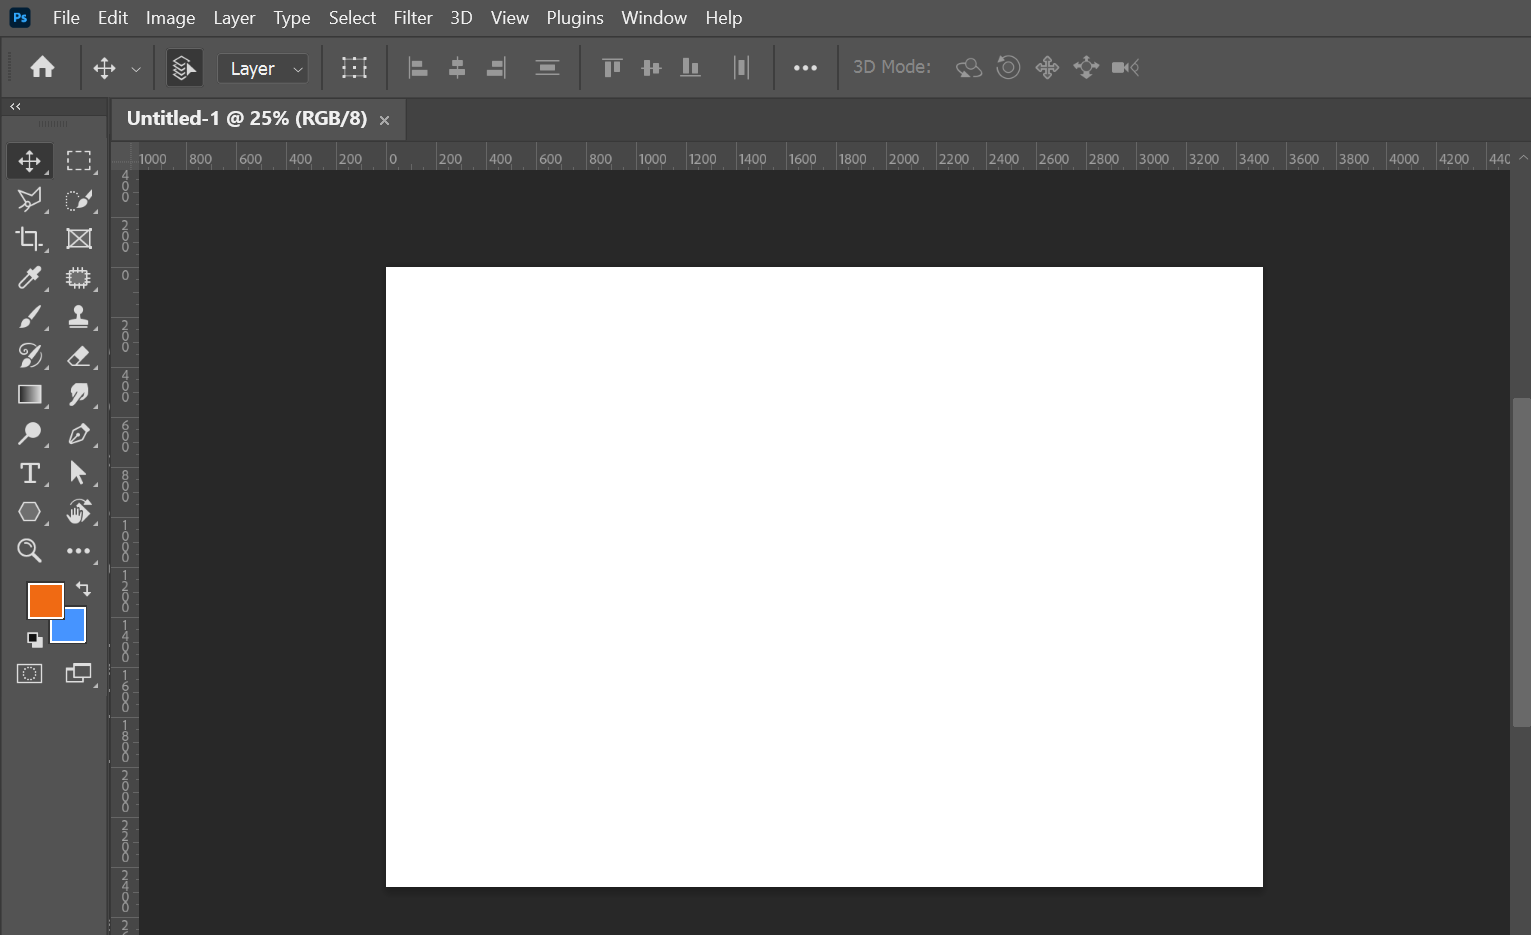
Task: Select the Rectangular Marquee tool
Action: pyautogui.click(x=78, y=161)
